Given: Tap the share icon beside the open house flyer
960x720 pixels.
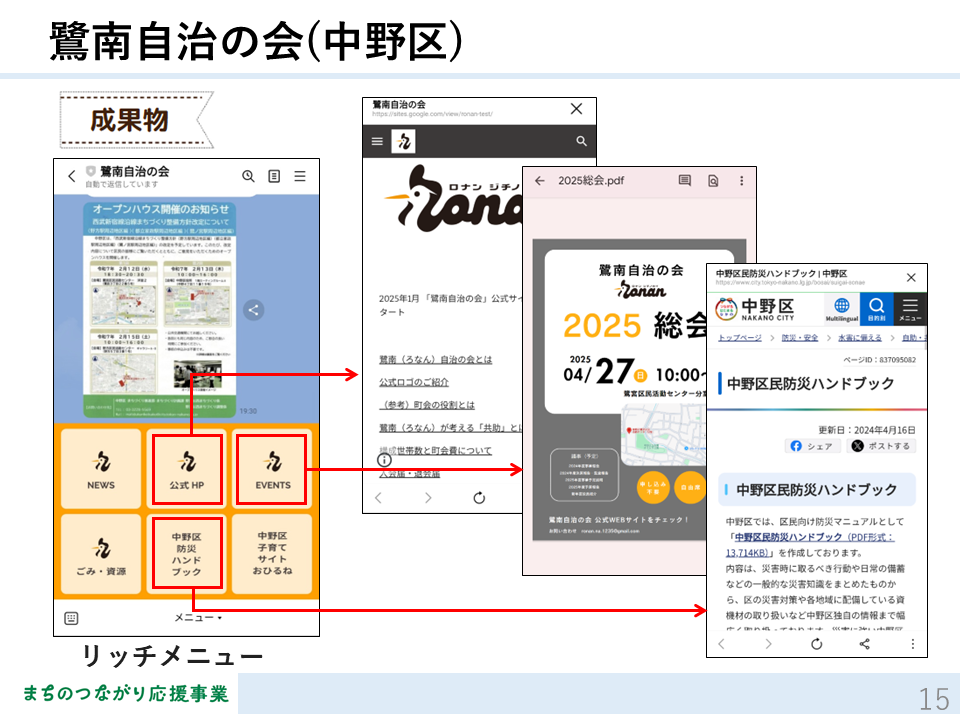Looking at the screenshot, I should (x=254, y=310).
